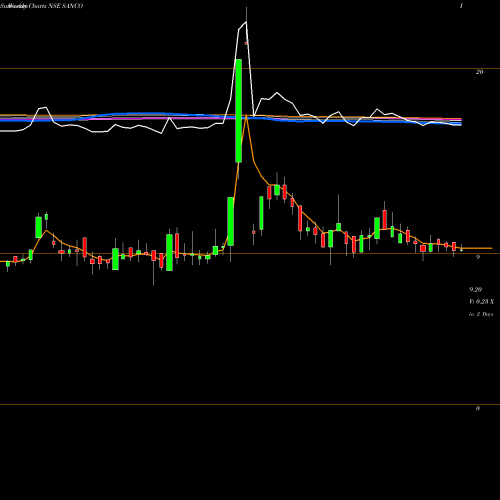Viewport: 500px width, 500px height.
Task: Click the 'V: 0.23 X' volume text
Action: tap(482, 302)
